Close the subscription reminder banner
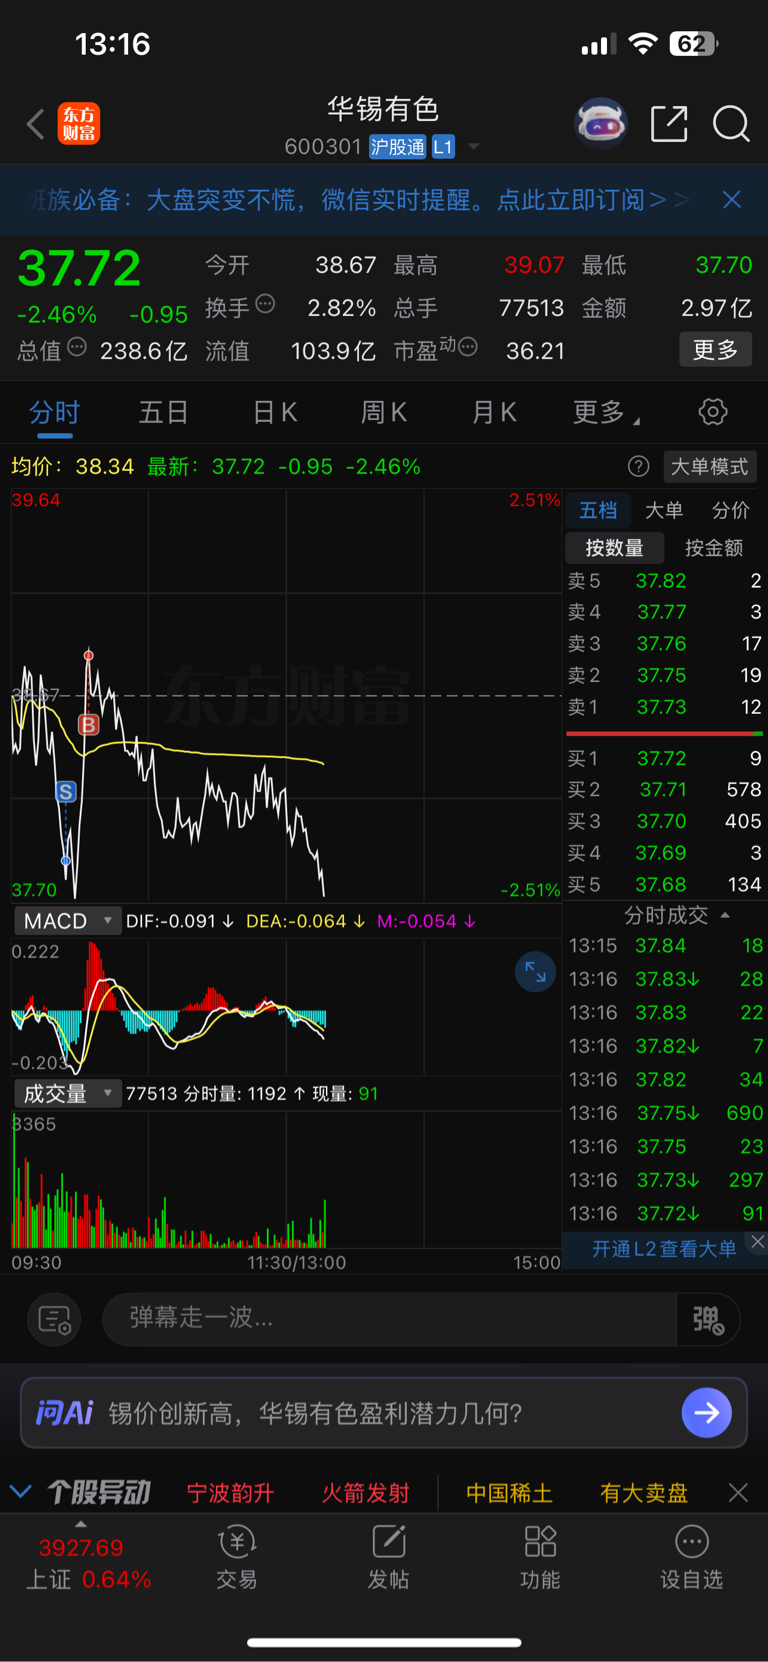 (x=732, y=200)
